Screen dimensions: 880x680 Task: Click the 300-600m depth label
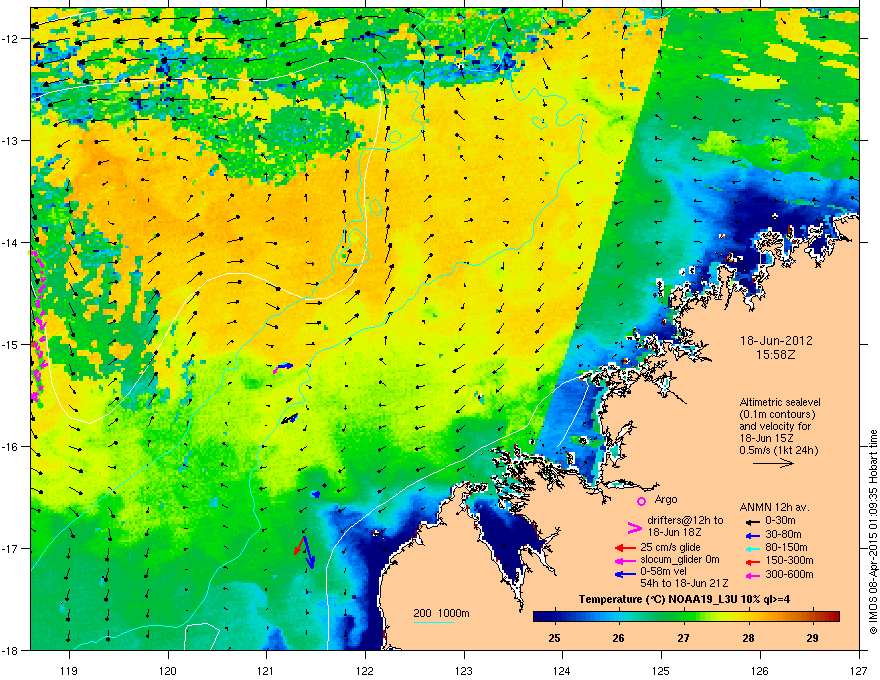click(789, 574)
